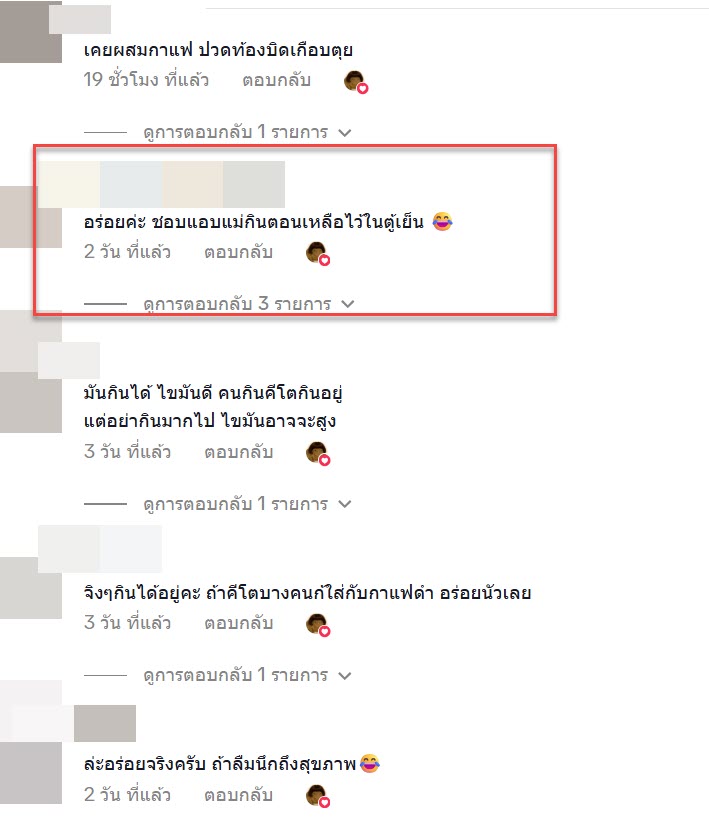Click creator-liked avatar on กาแฟดำ comment

(x=318, y=624)
